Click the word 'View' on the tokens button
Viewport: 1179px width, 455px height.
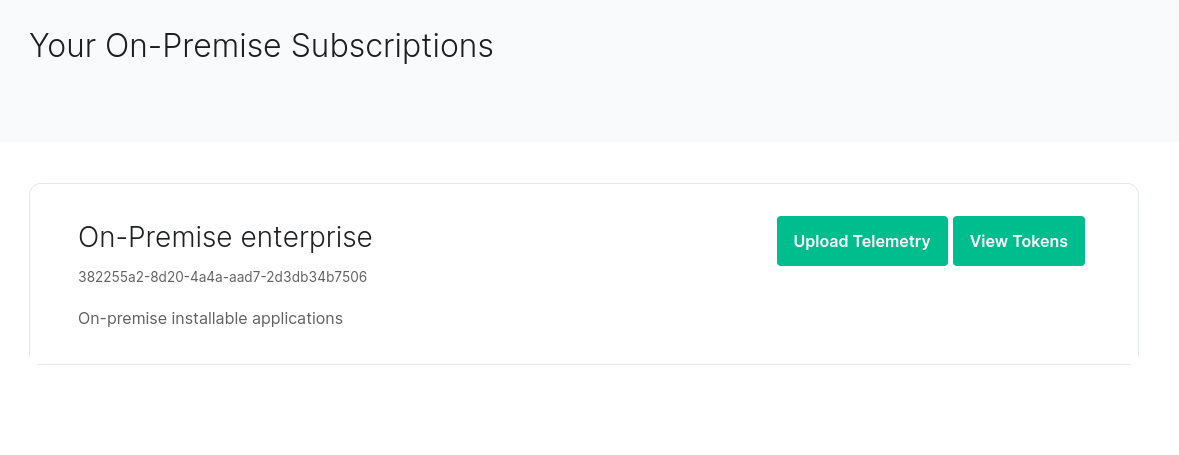(x=988, y=241)
